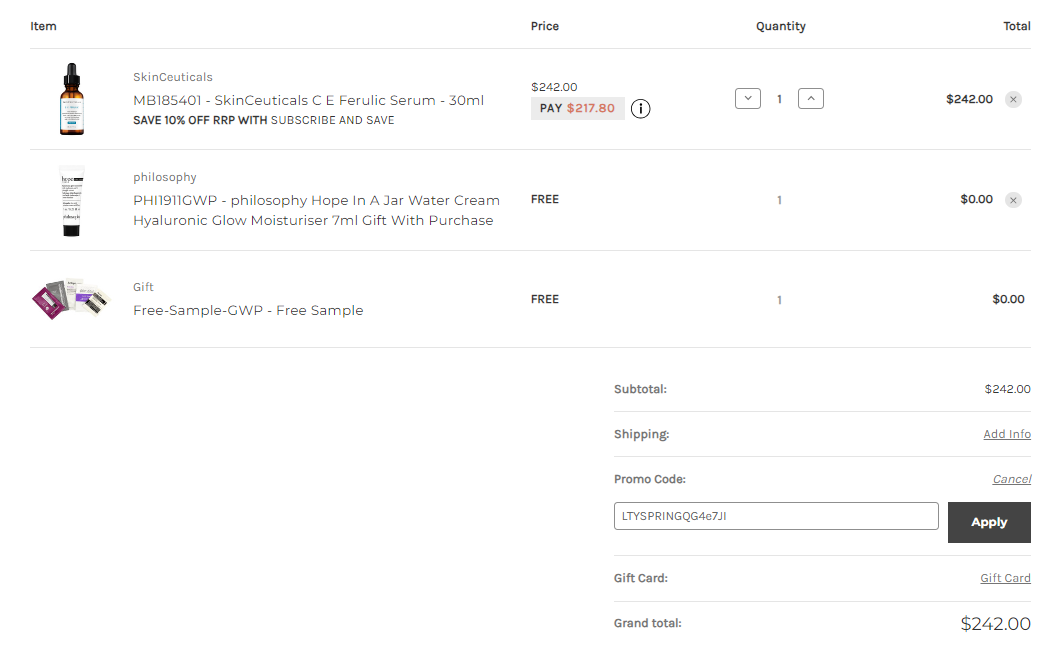1057x646 pixels.
Task: Open Free-Sample-GWP product link
Action: 248,310
